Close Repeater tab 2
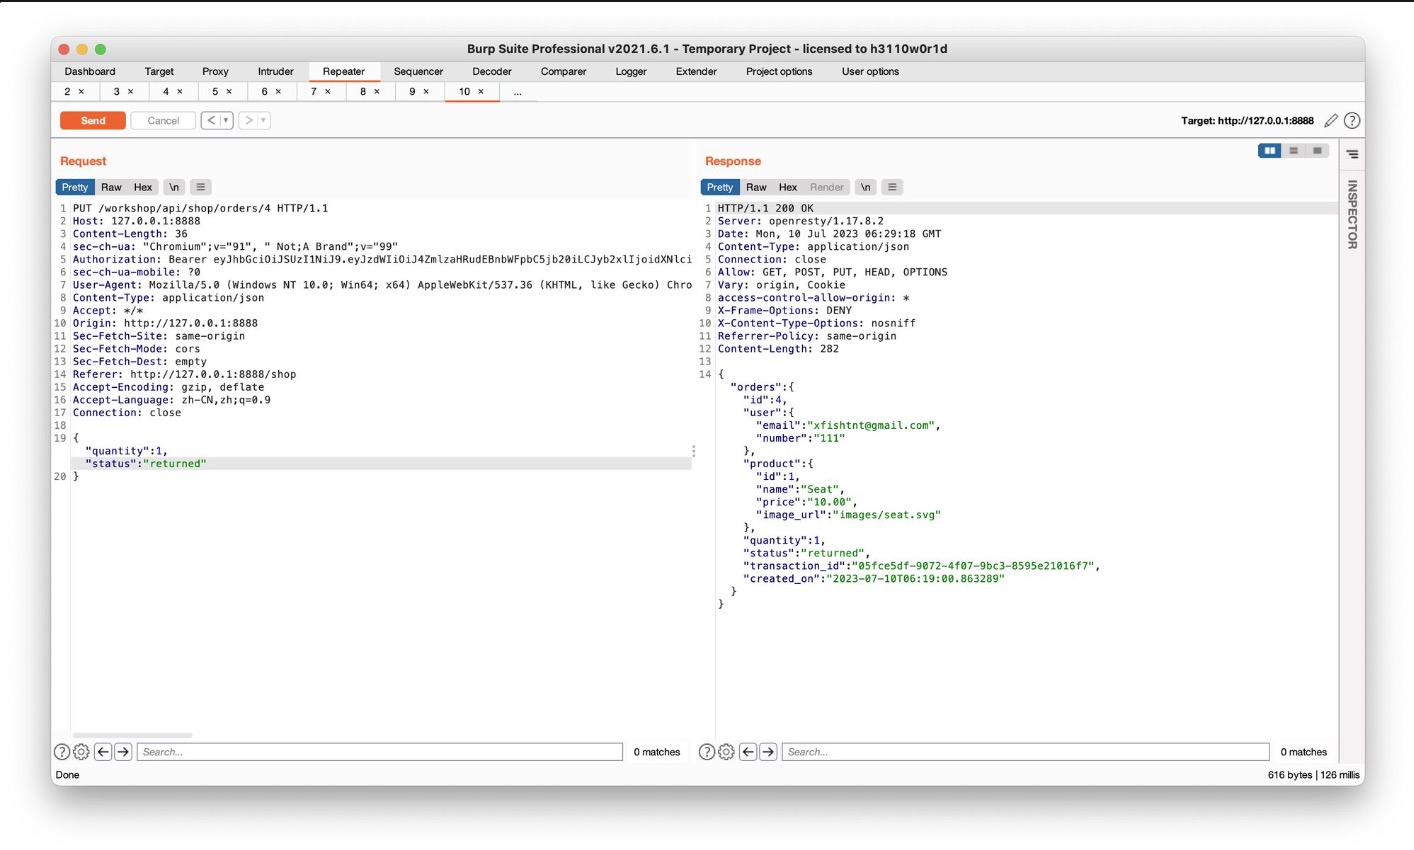Image resolution: width=1414 pixels, height=850 pixels. click(x=82, y=92)
